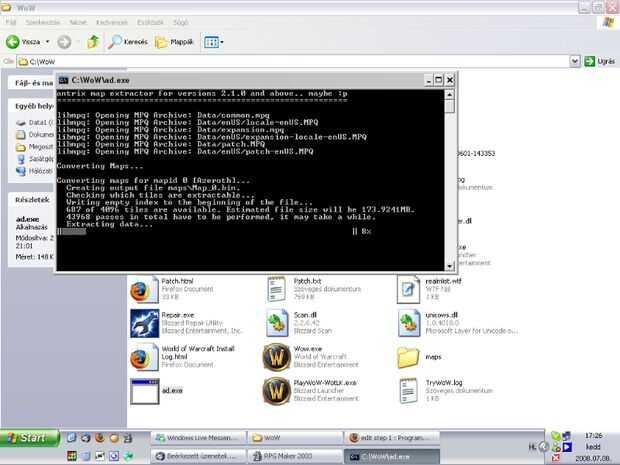Open the Views dropdown button

click(x=214, y=42)
